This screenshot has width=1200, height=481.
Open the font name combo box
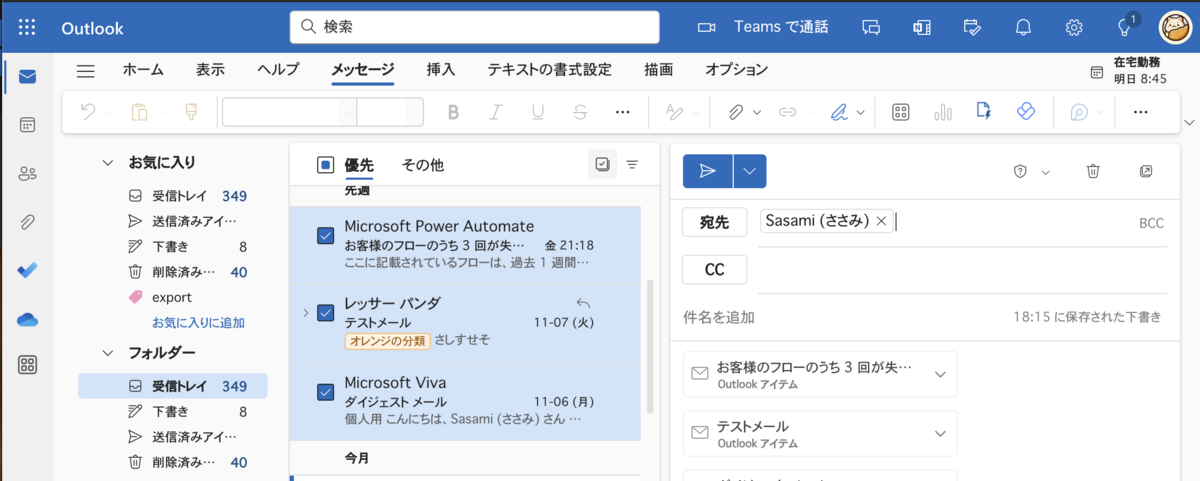(x=290, y=112)
